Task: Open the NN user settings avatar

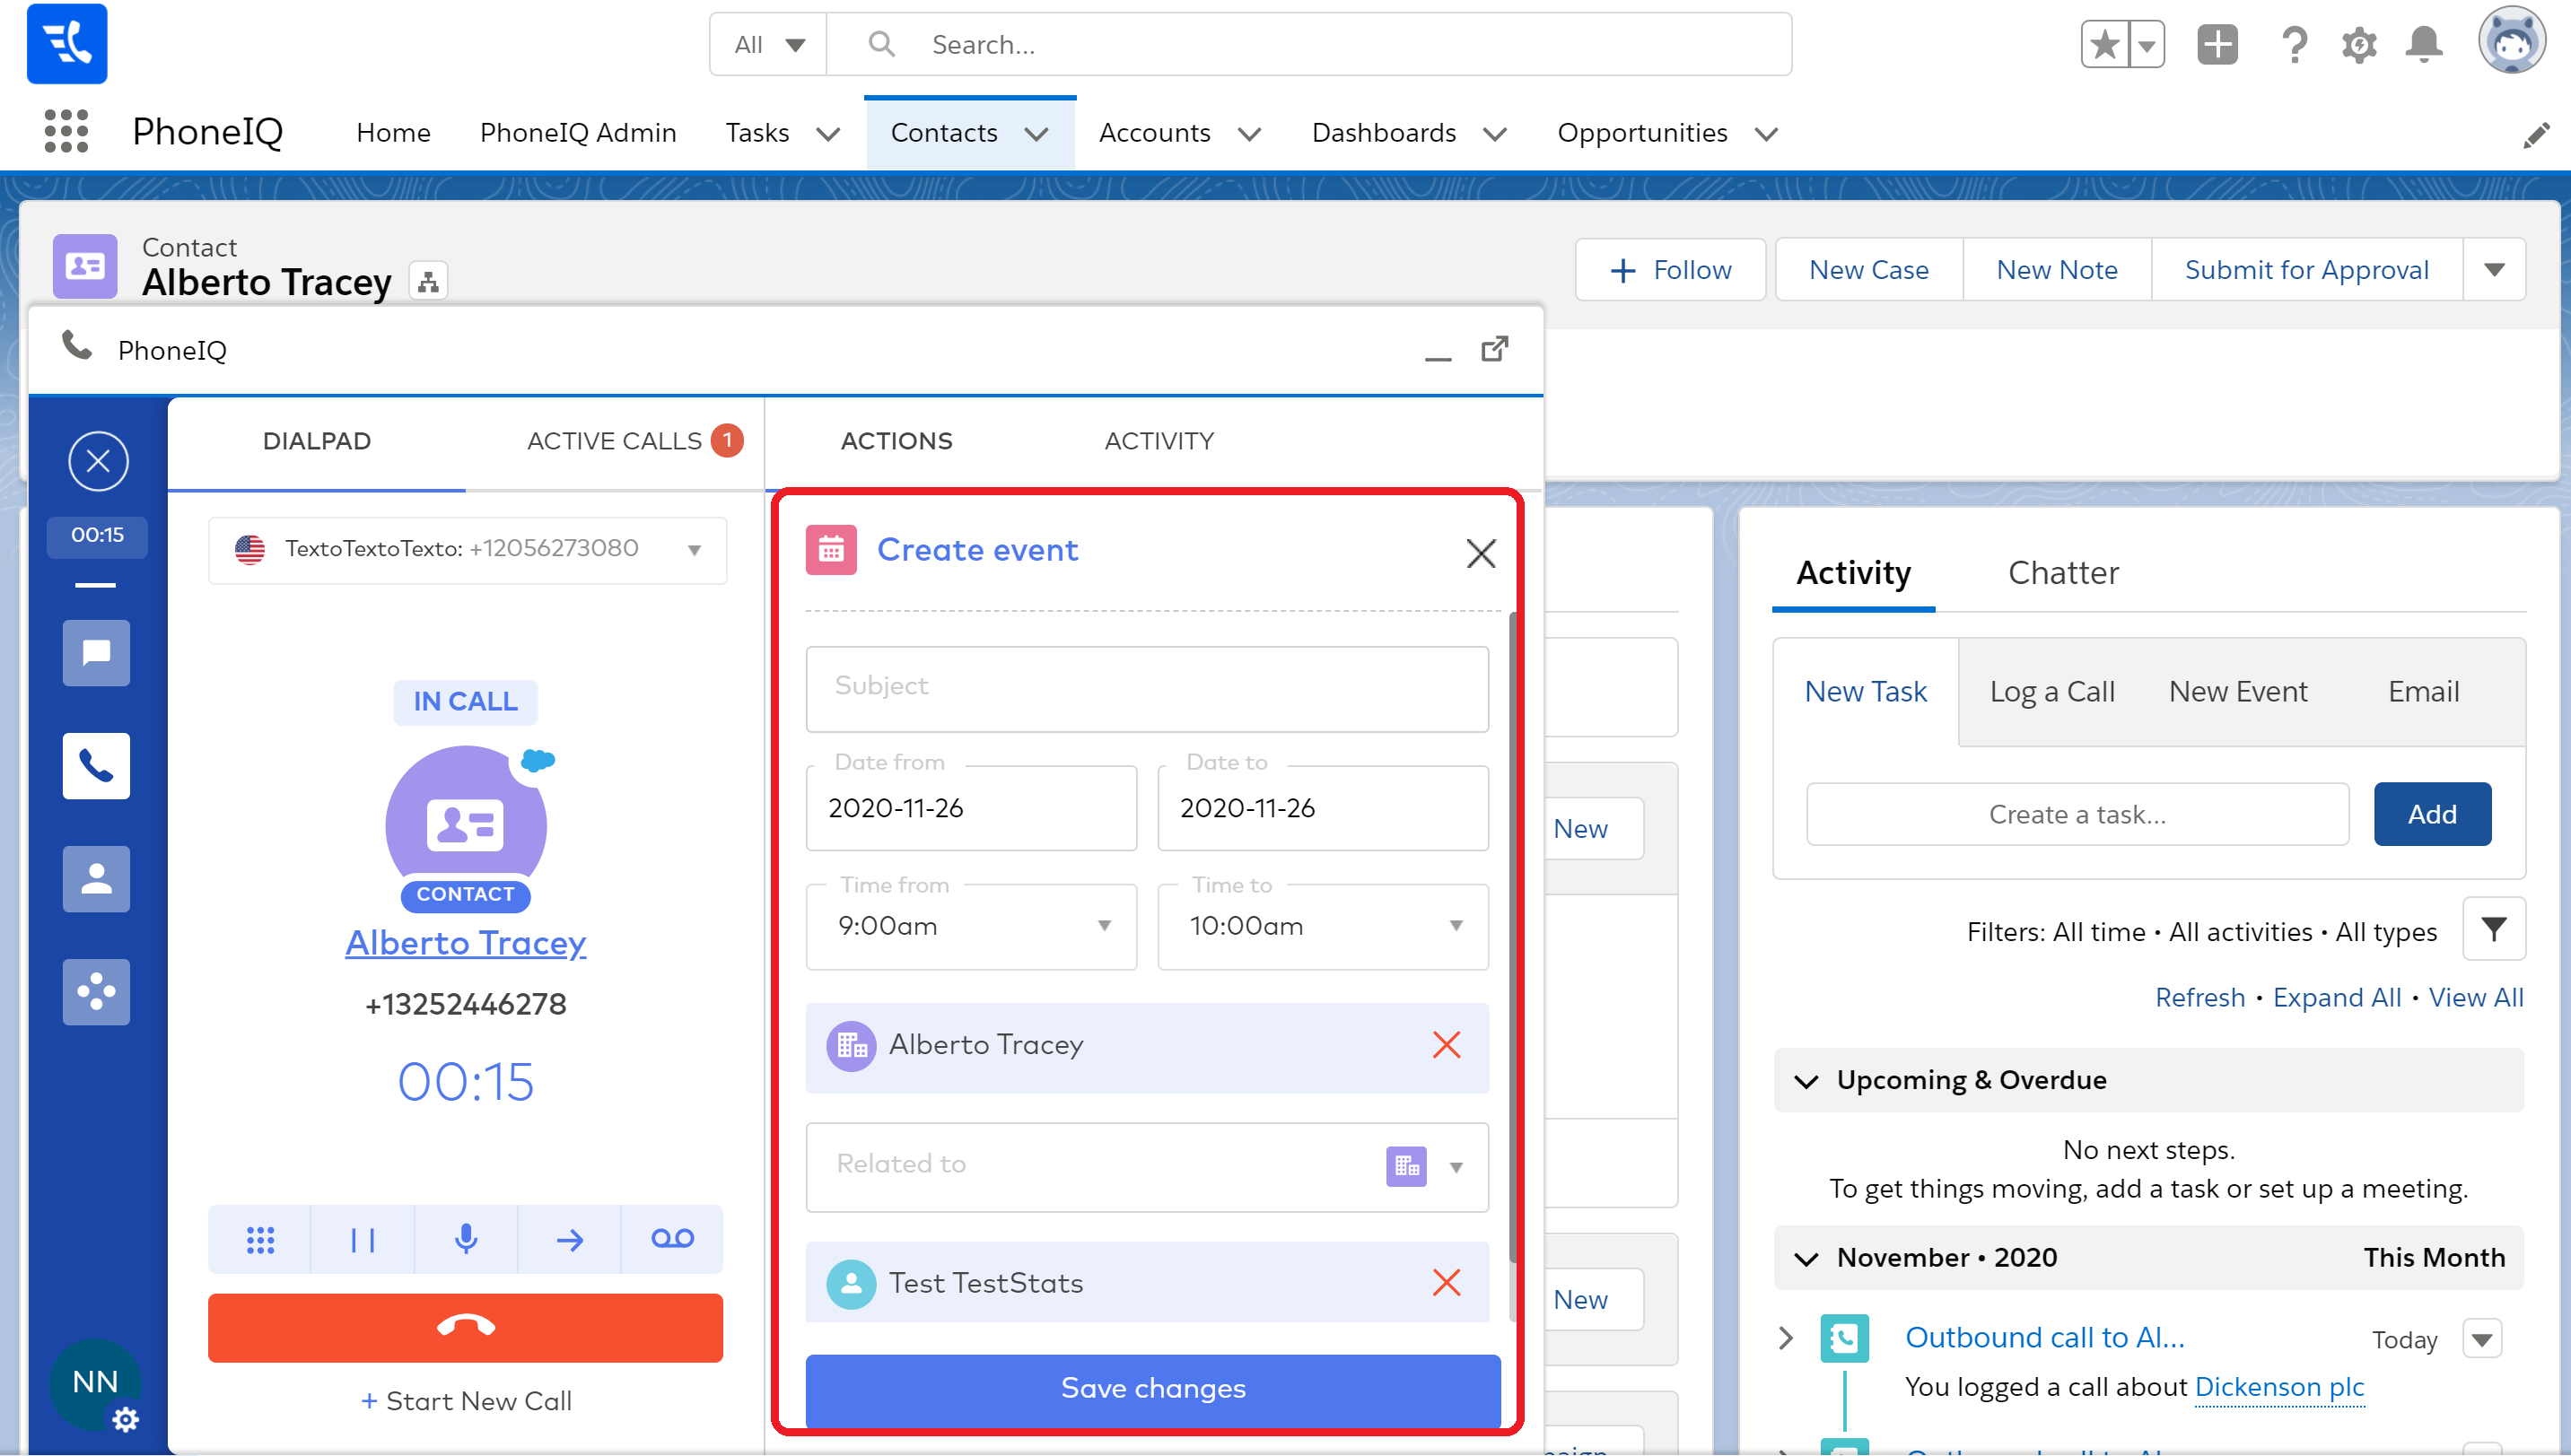Action: coord(96,1384)
